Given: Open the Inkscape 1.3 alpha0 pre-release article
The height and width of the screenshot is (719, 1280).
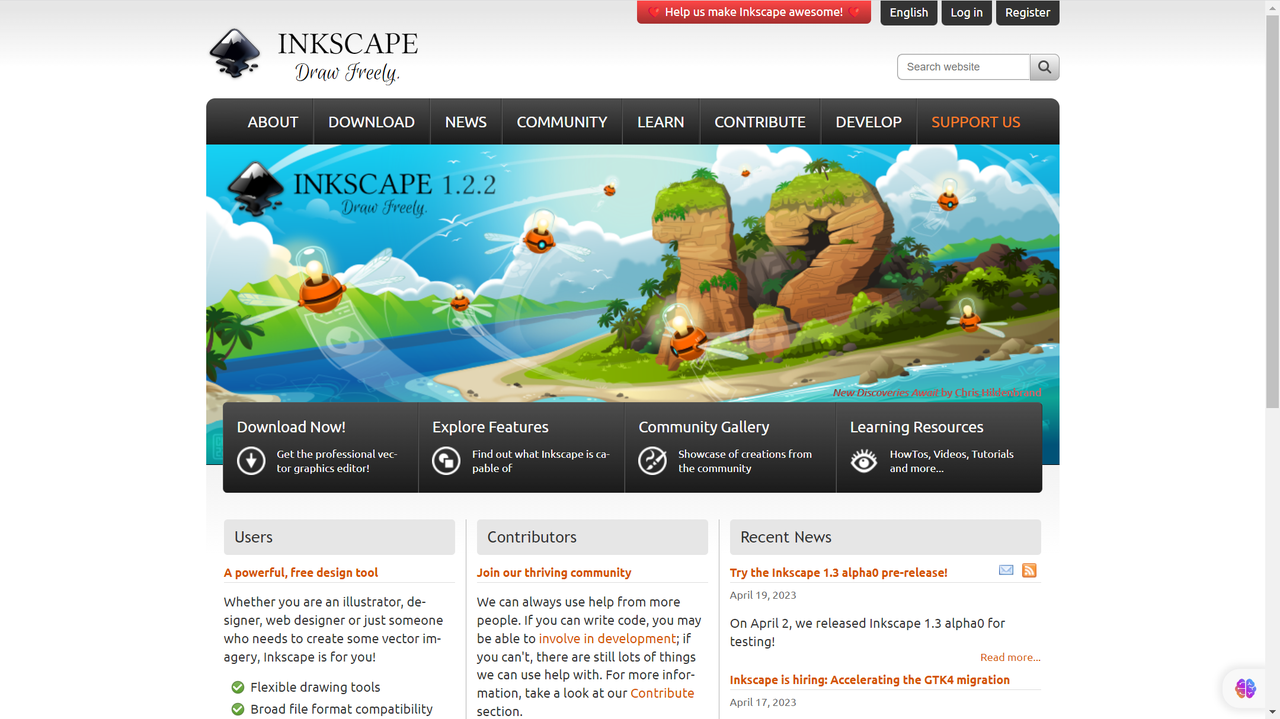Looking at the screenshot, I should click(x=838, y=573).
